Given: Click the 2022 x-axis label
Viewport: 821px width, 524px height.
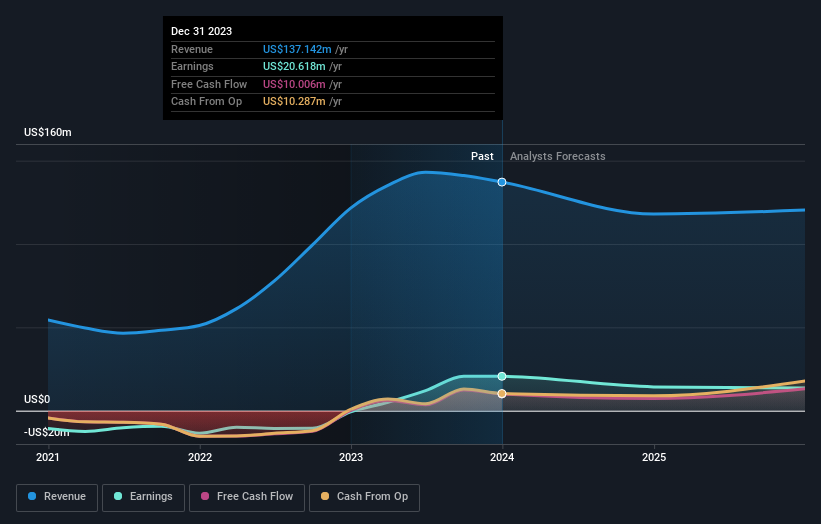Looking at the screenshot, I should (200, 458).
